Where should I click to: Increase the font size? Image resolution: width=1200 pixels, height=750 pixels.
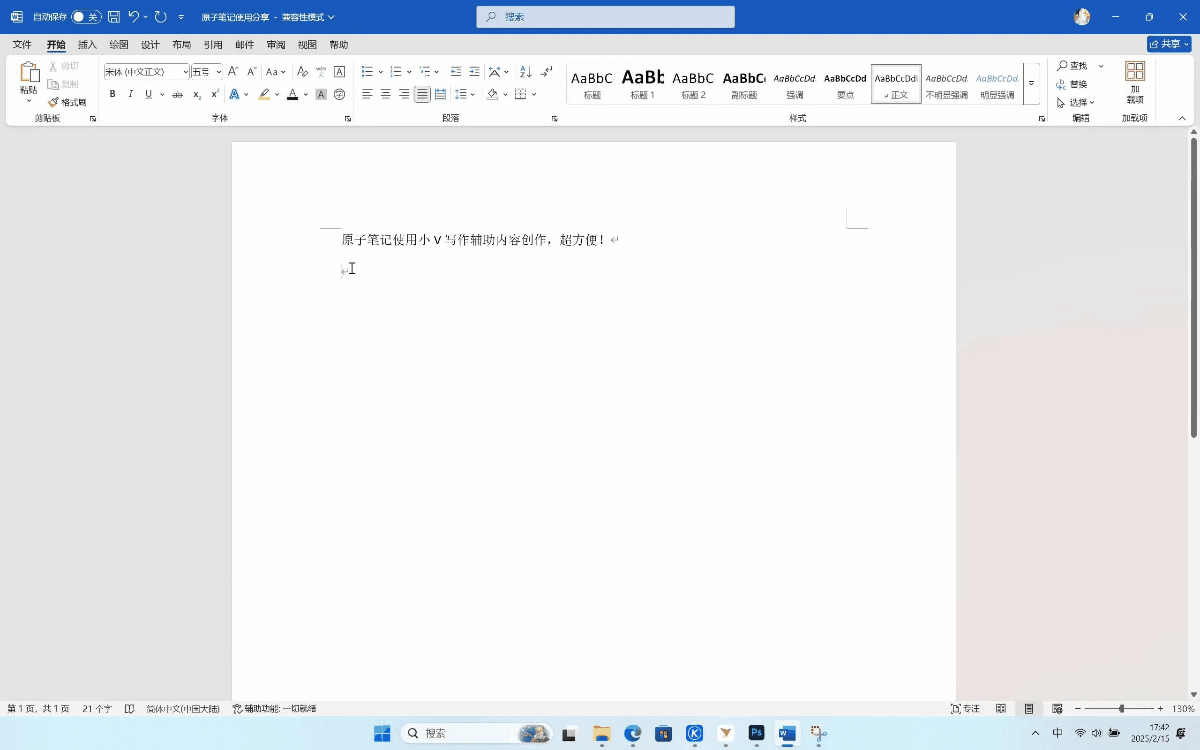click(233, 72)
